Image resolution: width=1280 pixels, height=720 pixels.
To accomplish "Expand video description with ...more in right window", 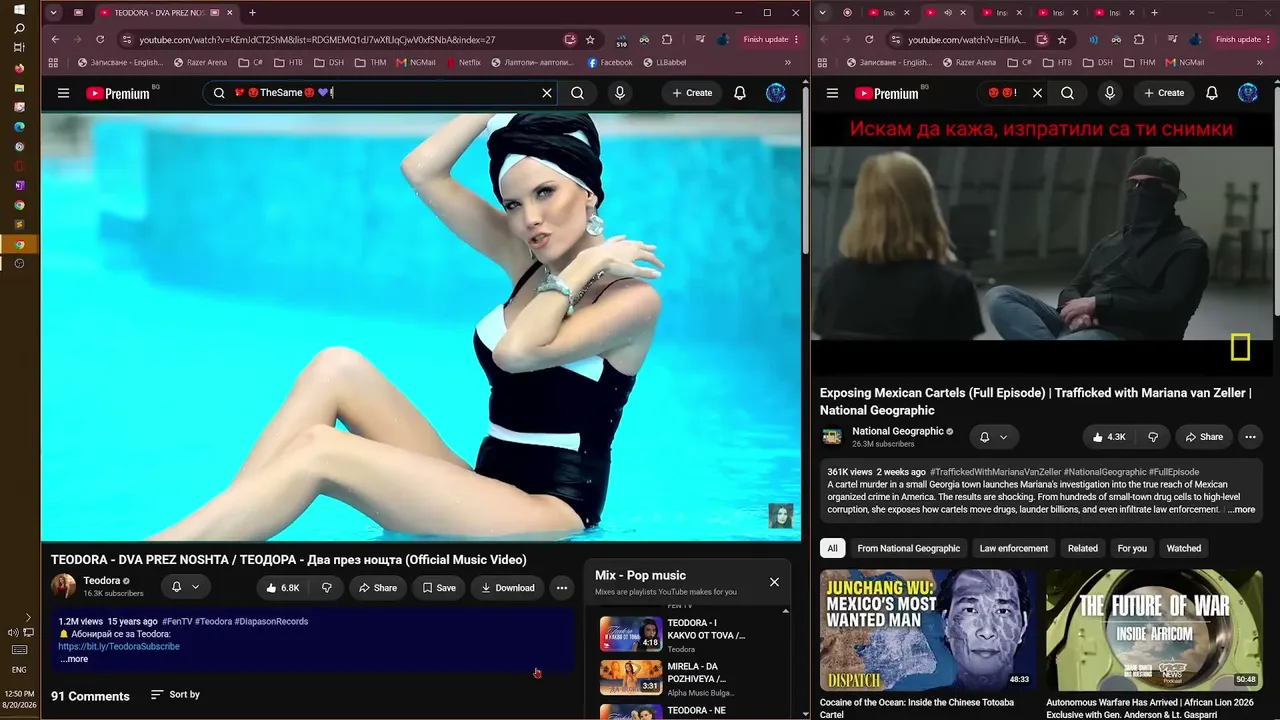I will [x=1241, y=510].
